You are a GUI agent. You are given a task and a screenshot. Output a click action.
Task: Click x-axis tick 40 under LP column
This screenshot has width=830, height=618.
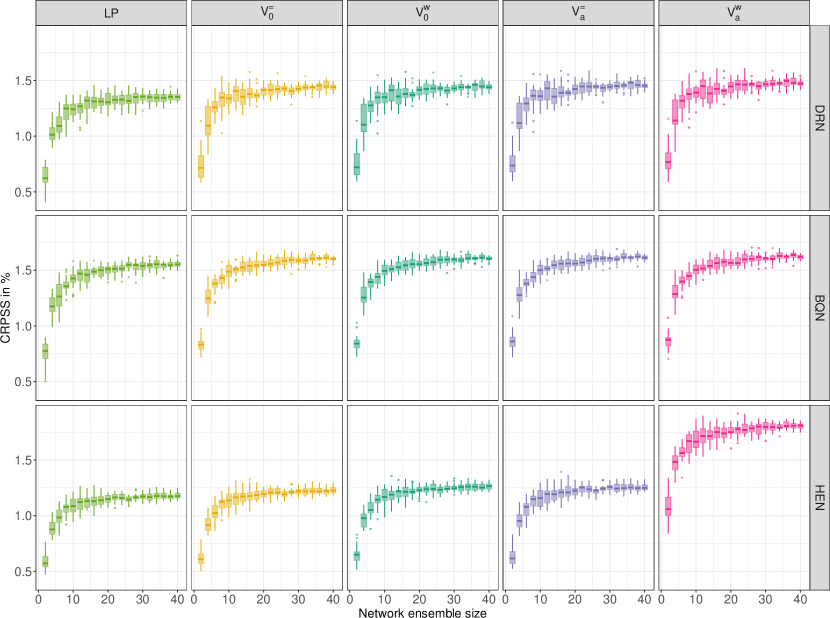coord(177,599)
